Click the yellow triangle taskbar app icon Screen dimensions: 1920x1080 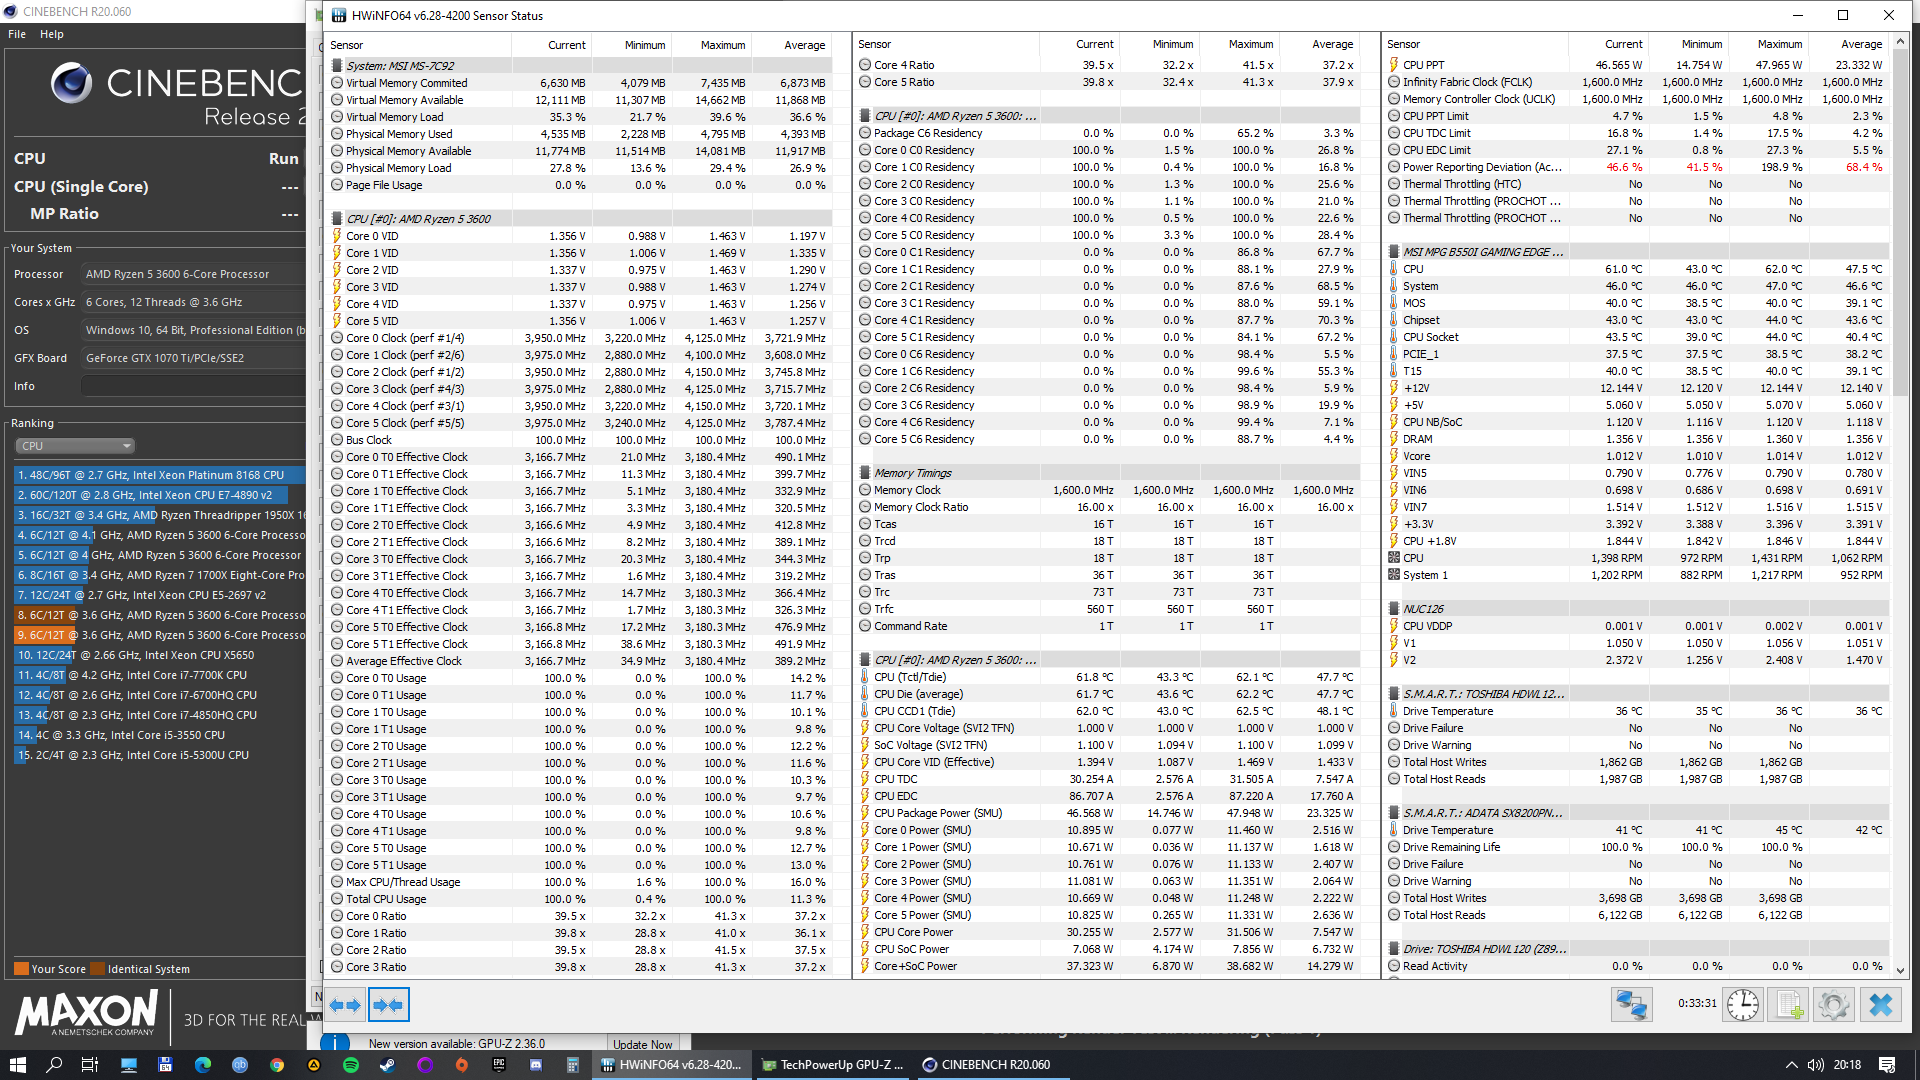click(314, 1065)
